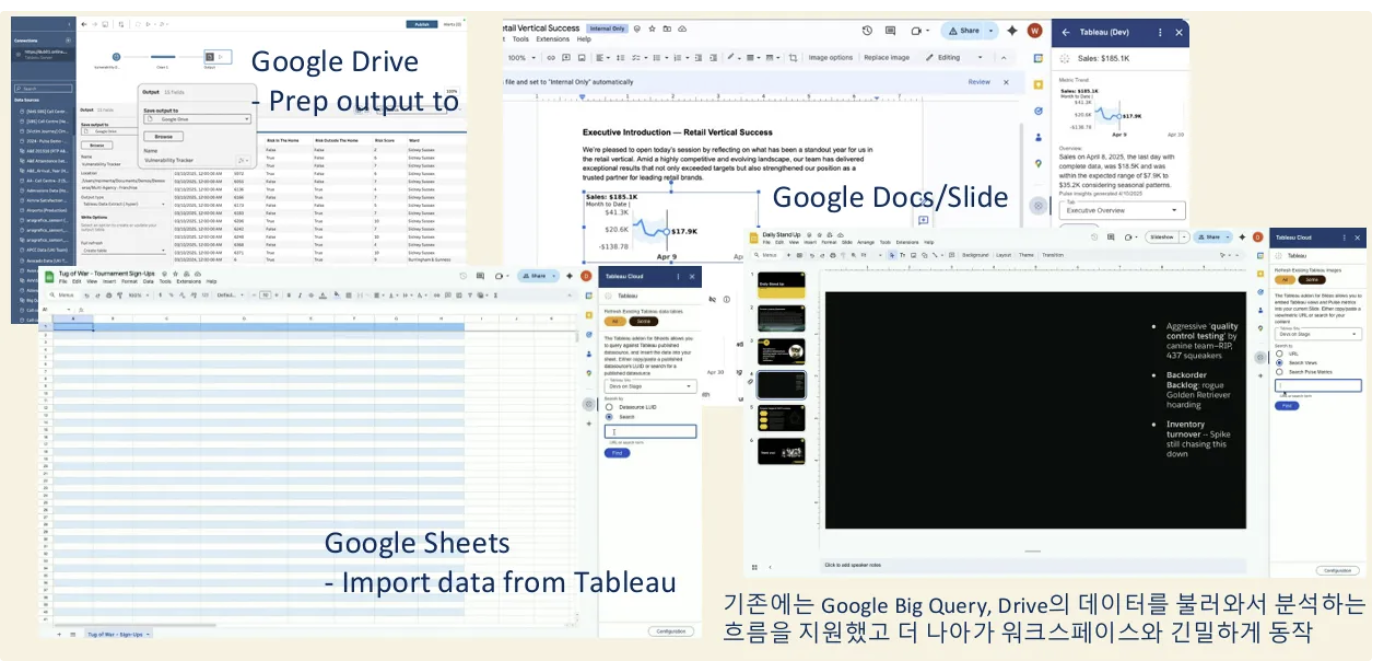The height and width of the screenshot is (663, 1378).
Task: Select Search Views radio in Slides panel
Action: pos(1281,362)
